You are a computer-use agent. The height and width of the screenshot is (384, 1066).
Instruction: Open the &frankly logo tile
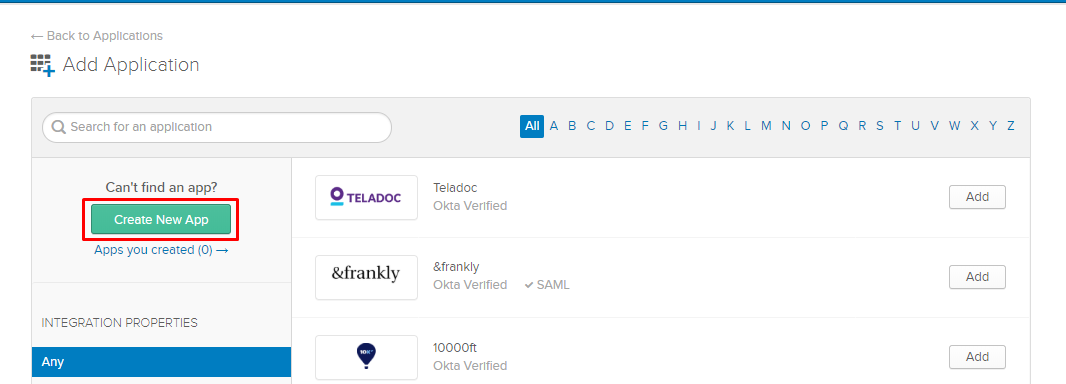366,277
